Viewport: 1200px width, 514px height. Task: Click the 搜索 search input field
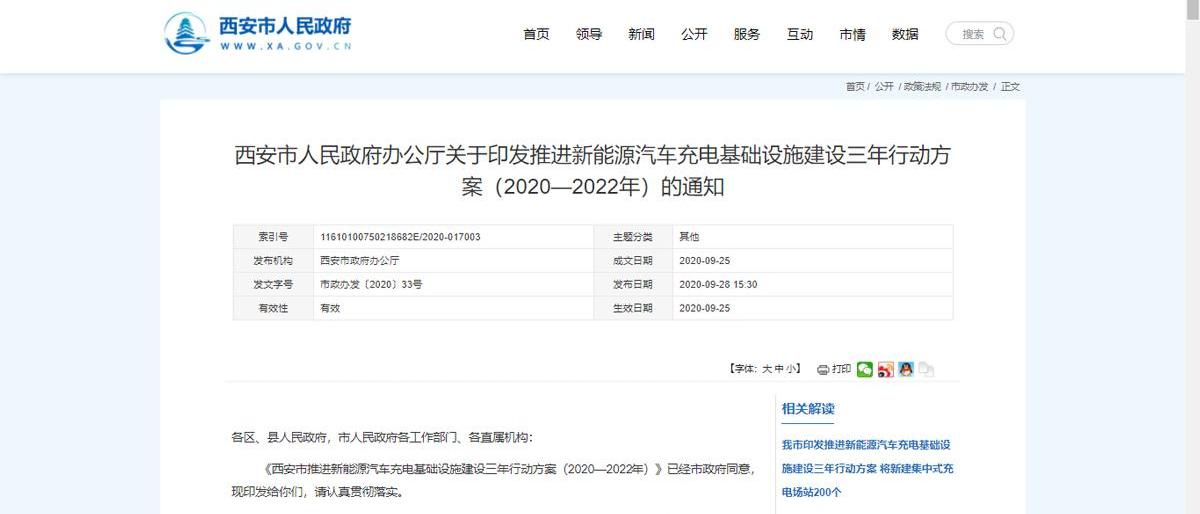(x=972, y=34)
